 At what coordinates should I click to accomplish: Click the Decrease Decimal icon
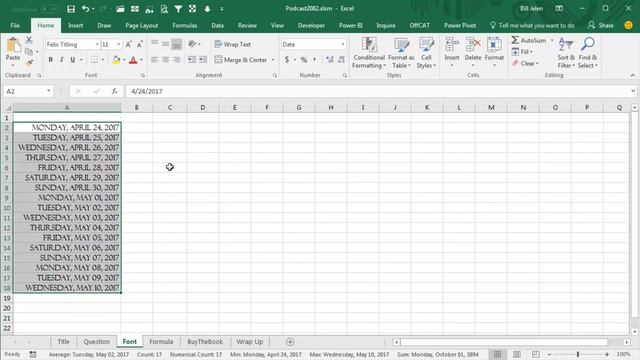coord(341,60)
